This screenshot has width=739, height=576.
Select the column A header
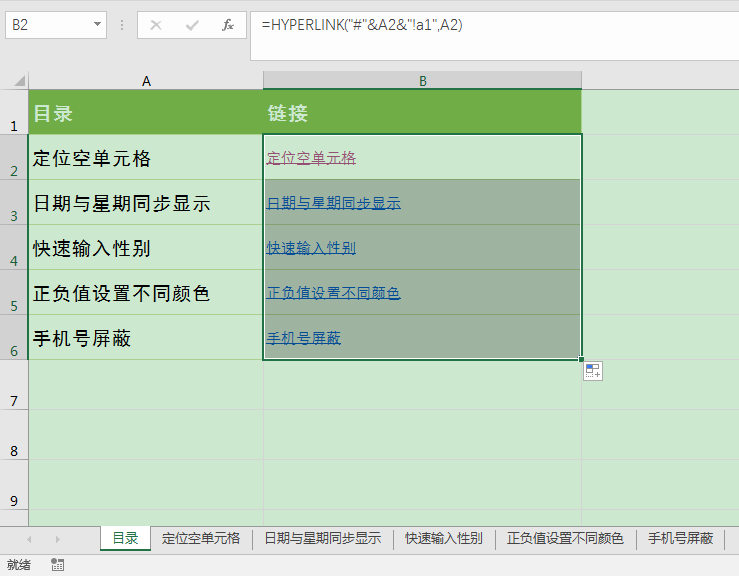pyautogui.click(x=146, y=81)
